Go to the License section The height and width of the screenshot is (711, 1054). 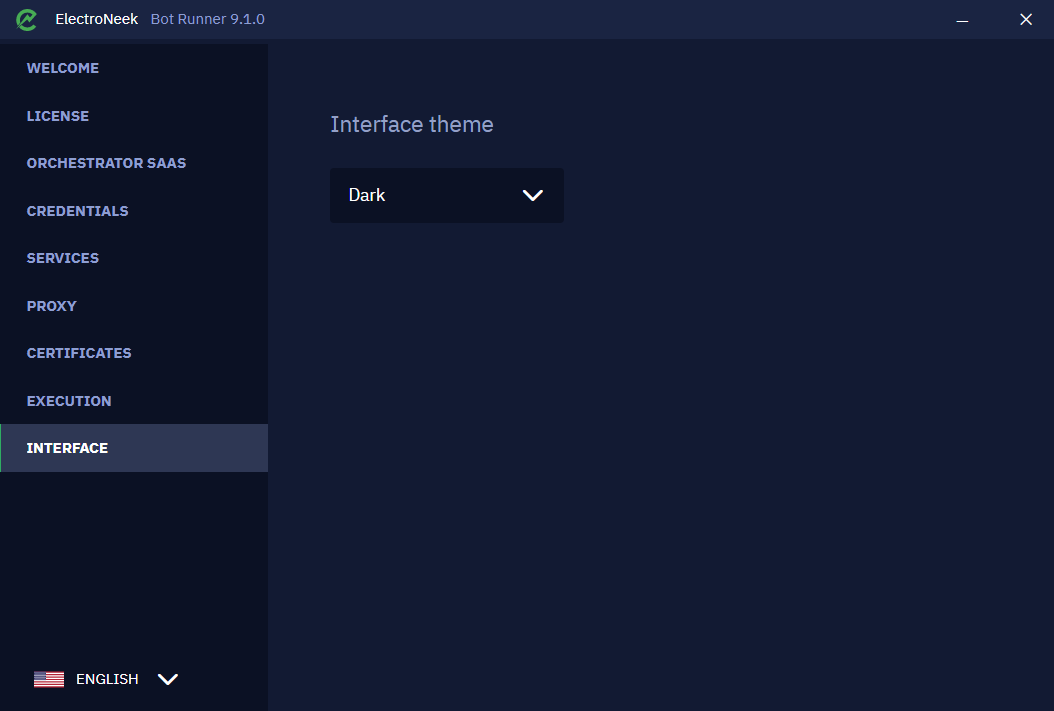tap(134, 116)
